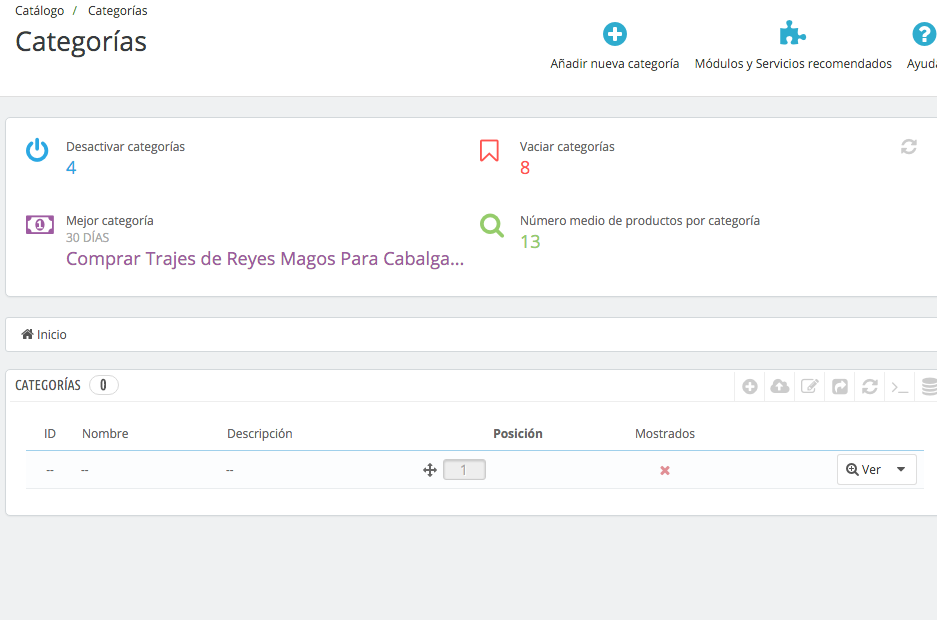Toggle the Mostrados red cross status

tap(665, 471)
